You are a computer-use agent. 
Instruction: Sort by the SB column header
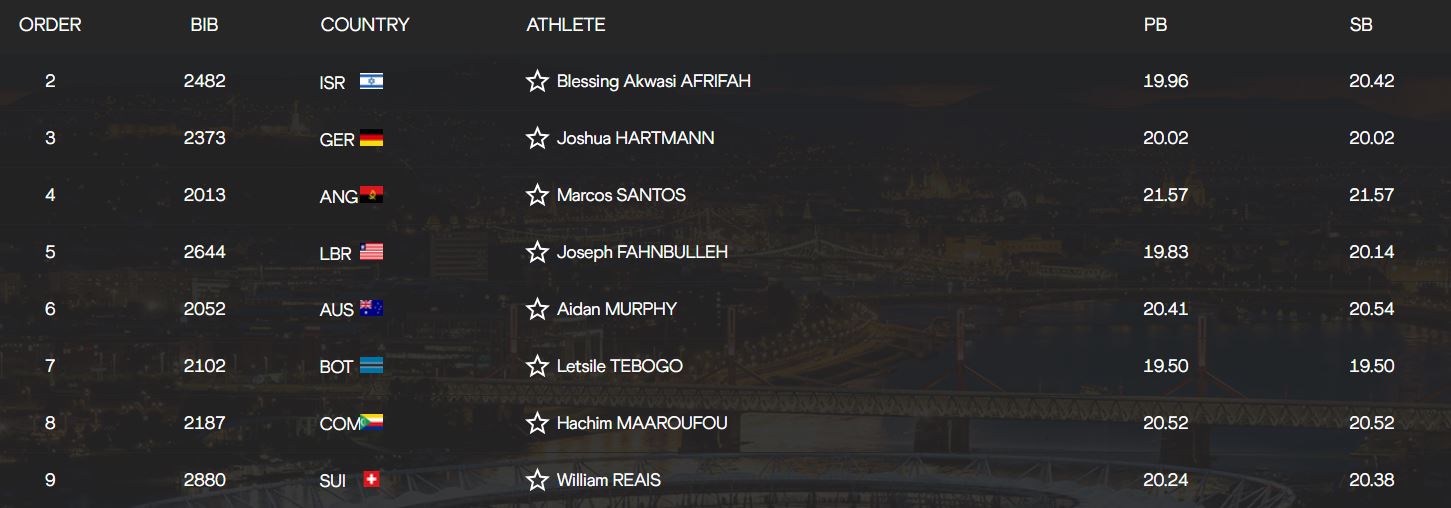[x=1361, y=25]
